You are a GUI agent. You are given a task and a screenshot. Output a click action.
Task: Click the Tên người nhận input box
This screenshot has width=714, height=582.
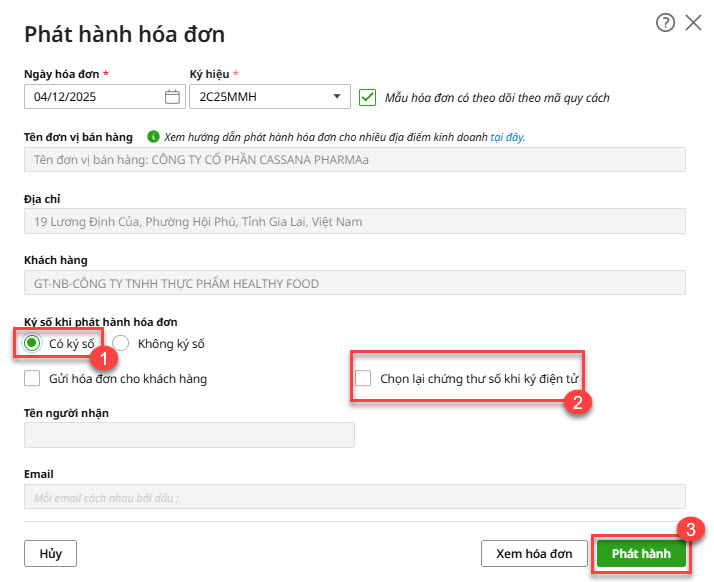(189, 435)
